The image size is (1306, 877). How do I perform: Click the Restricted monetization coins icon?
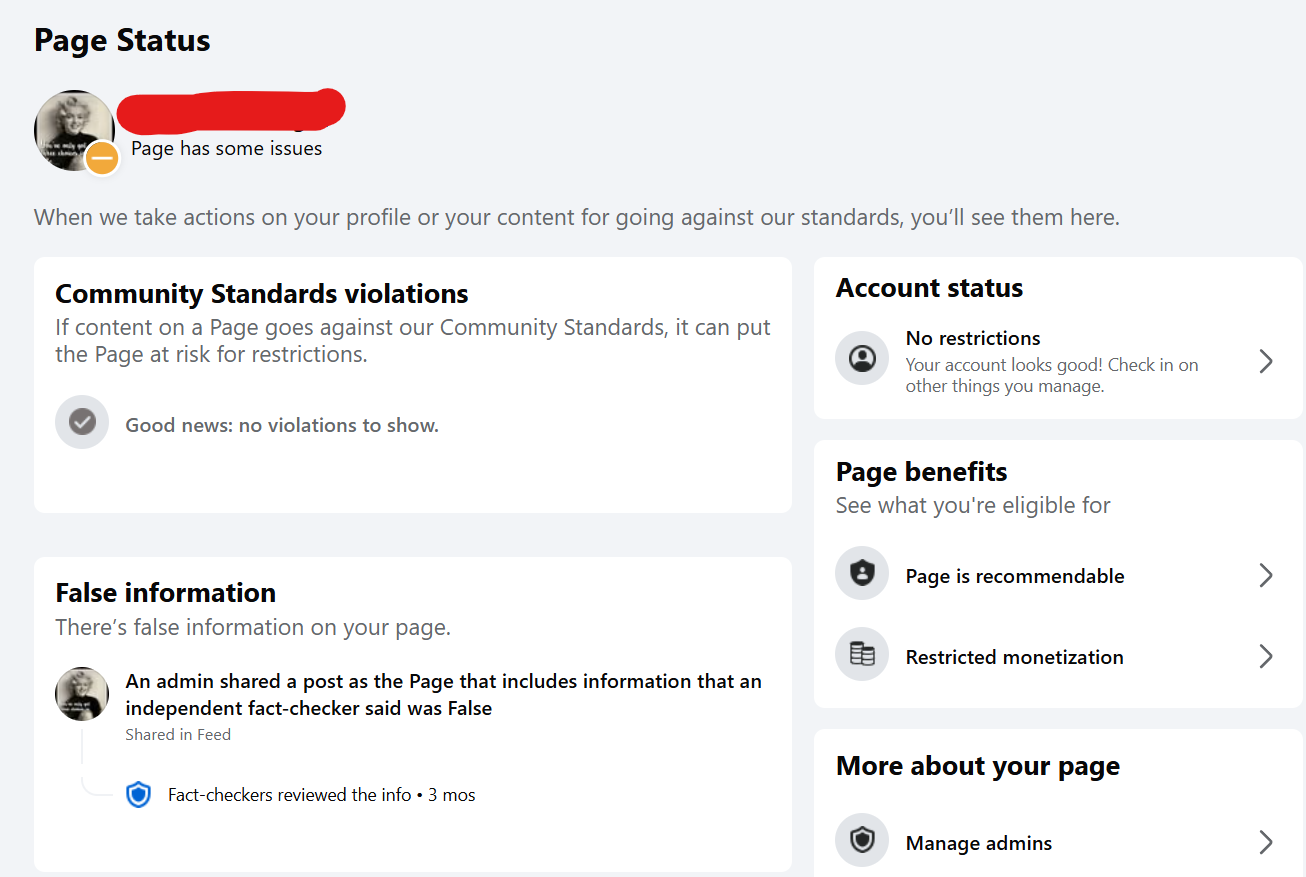tap(862, 654)
